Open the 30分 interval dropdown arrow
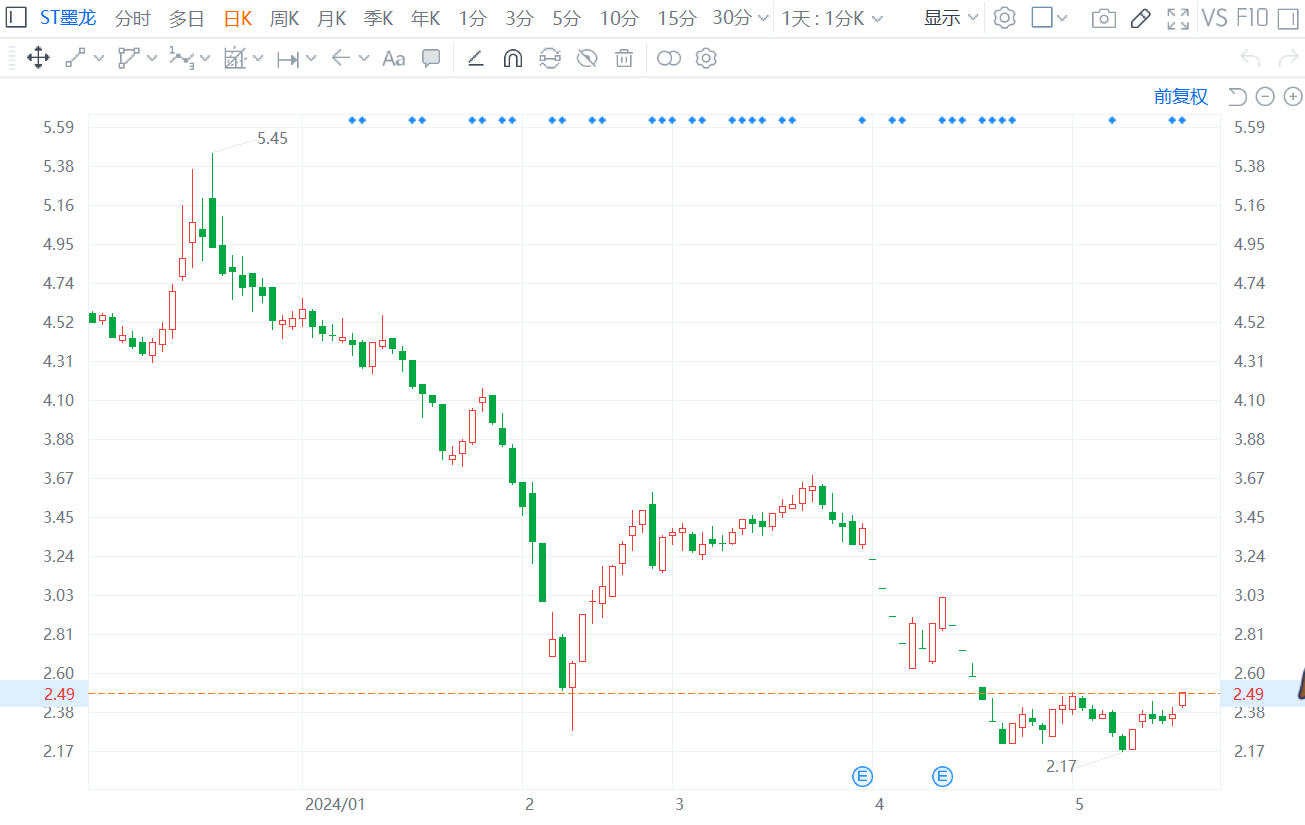The width and height of the screenshot is (1305, 825). click(764, 18)
